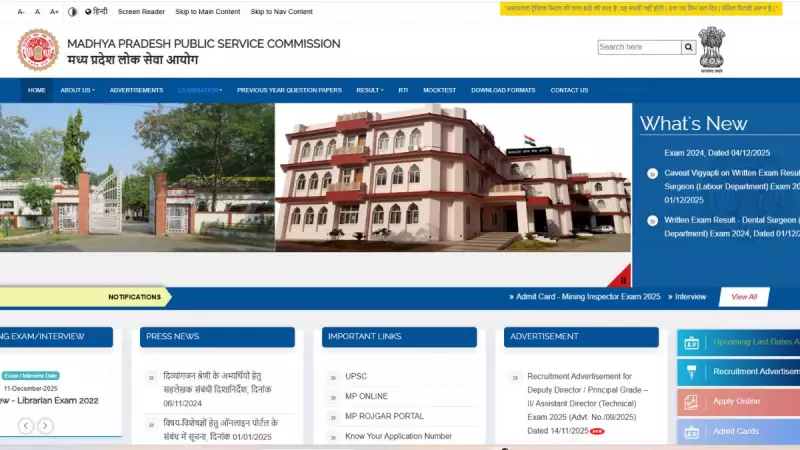Click the Apply Online tile
The height and width of the screenshot is (450, 800).
point(738,402)
